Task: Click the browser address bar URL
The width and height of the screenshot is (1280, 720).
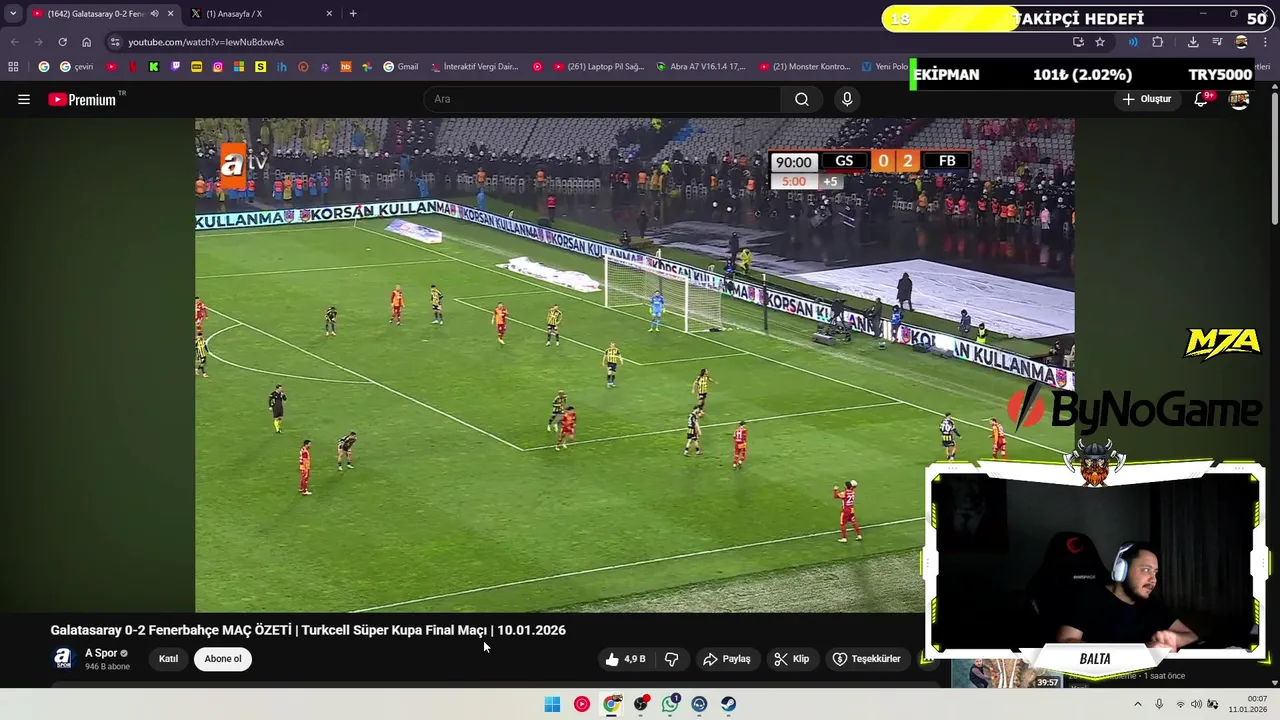Action: [x=206, y=42]
